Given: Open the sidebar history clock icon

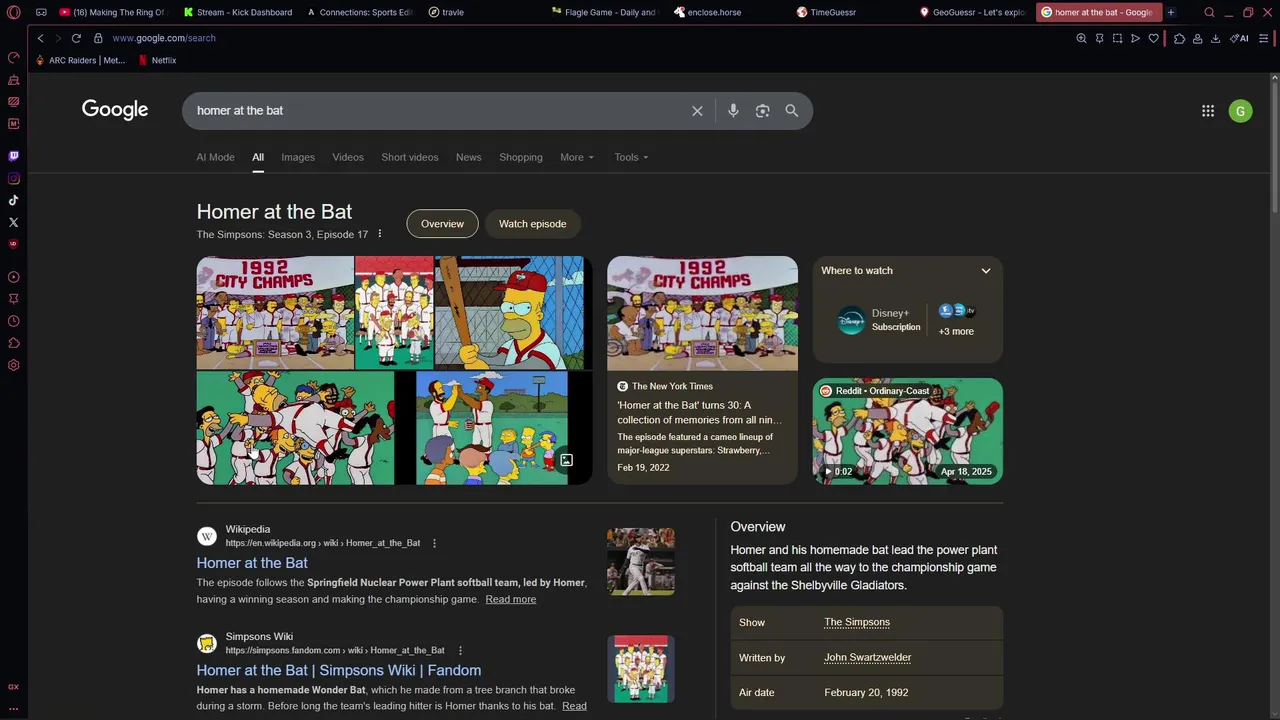Looking at the screenshot, I should 13,321.
